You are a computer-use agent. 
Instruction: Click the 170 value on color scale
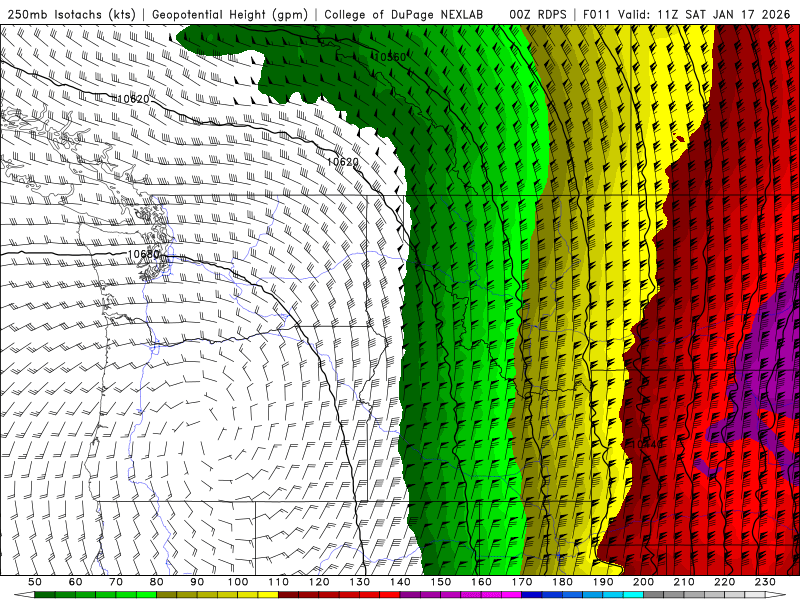[522, 582]
